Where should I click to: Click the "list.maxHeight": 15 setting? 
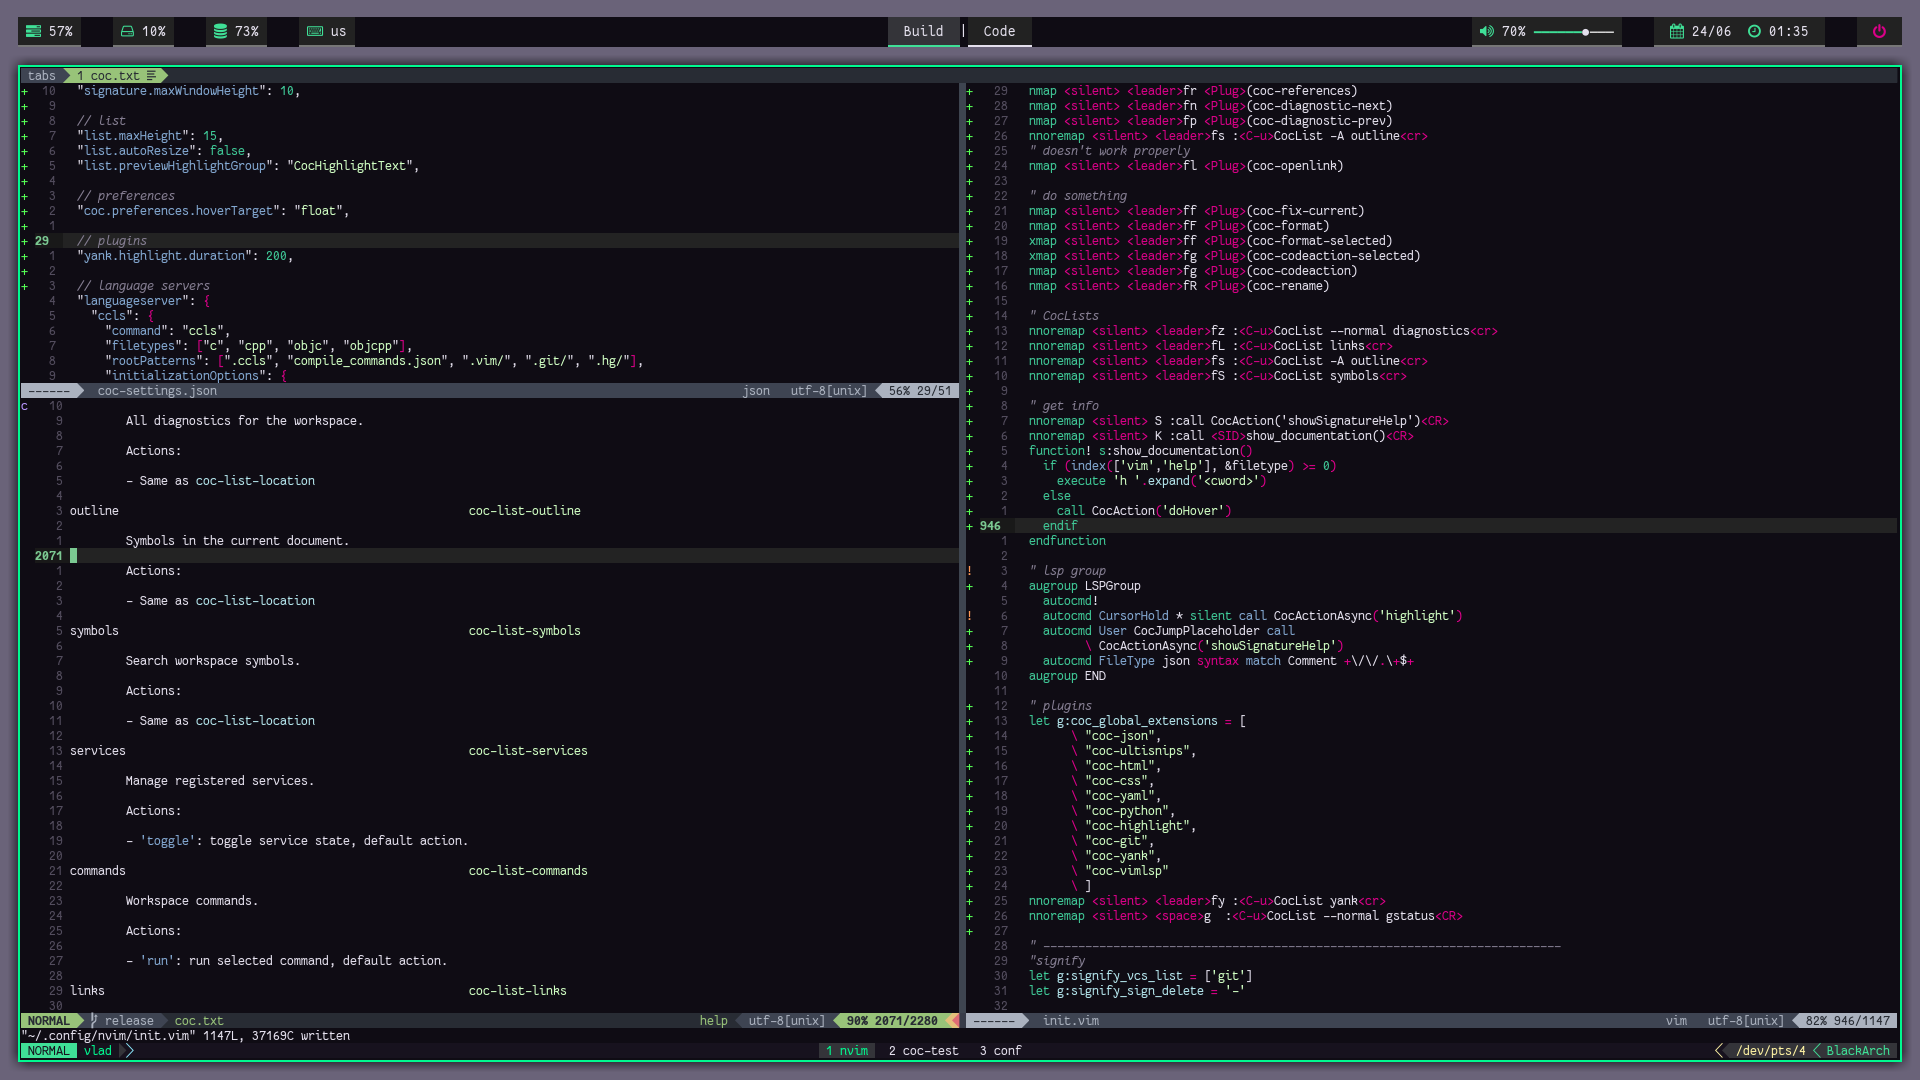point(150,136)
